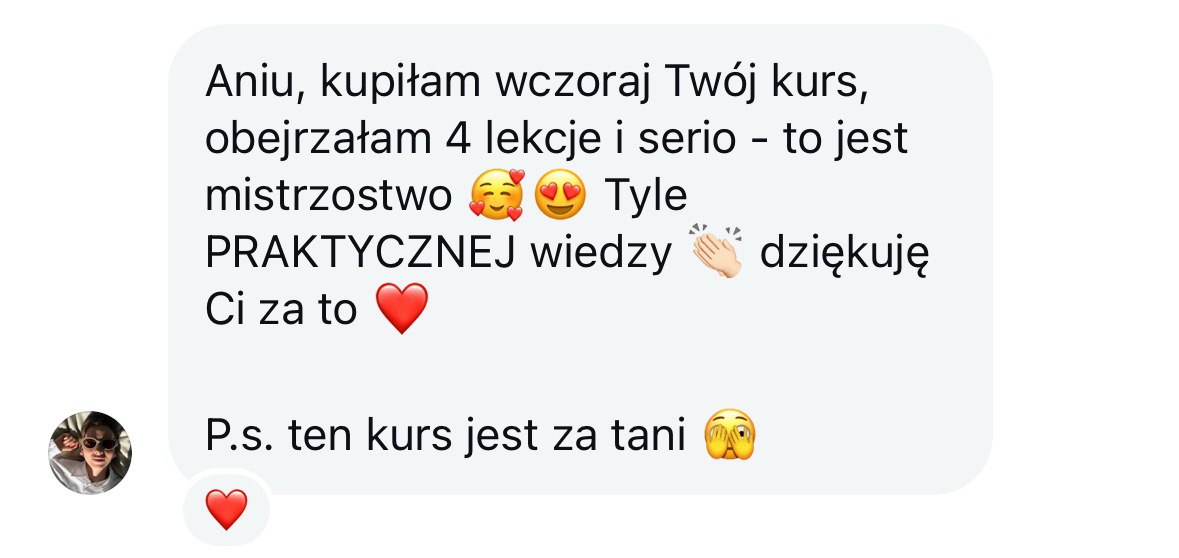1179x558 pixels.
Task: Click the heart-eyes emoji
Action: point(560,195)
